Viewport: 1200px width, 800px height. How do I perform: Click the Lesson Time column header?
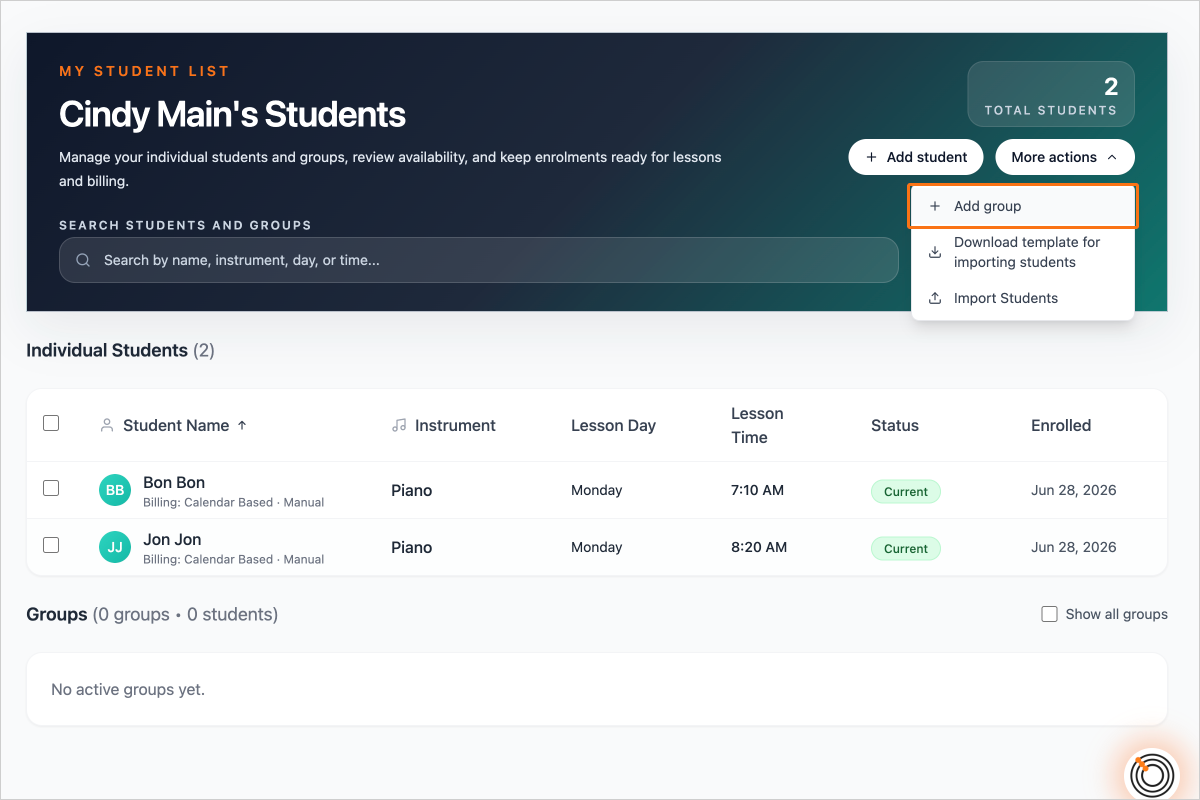coord(757,425)
